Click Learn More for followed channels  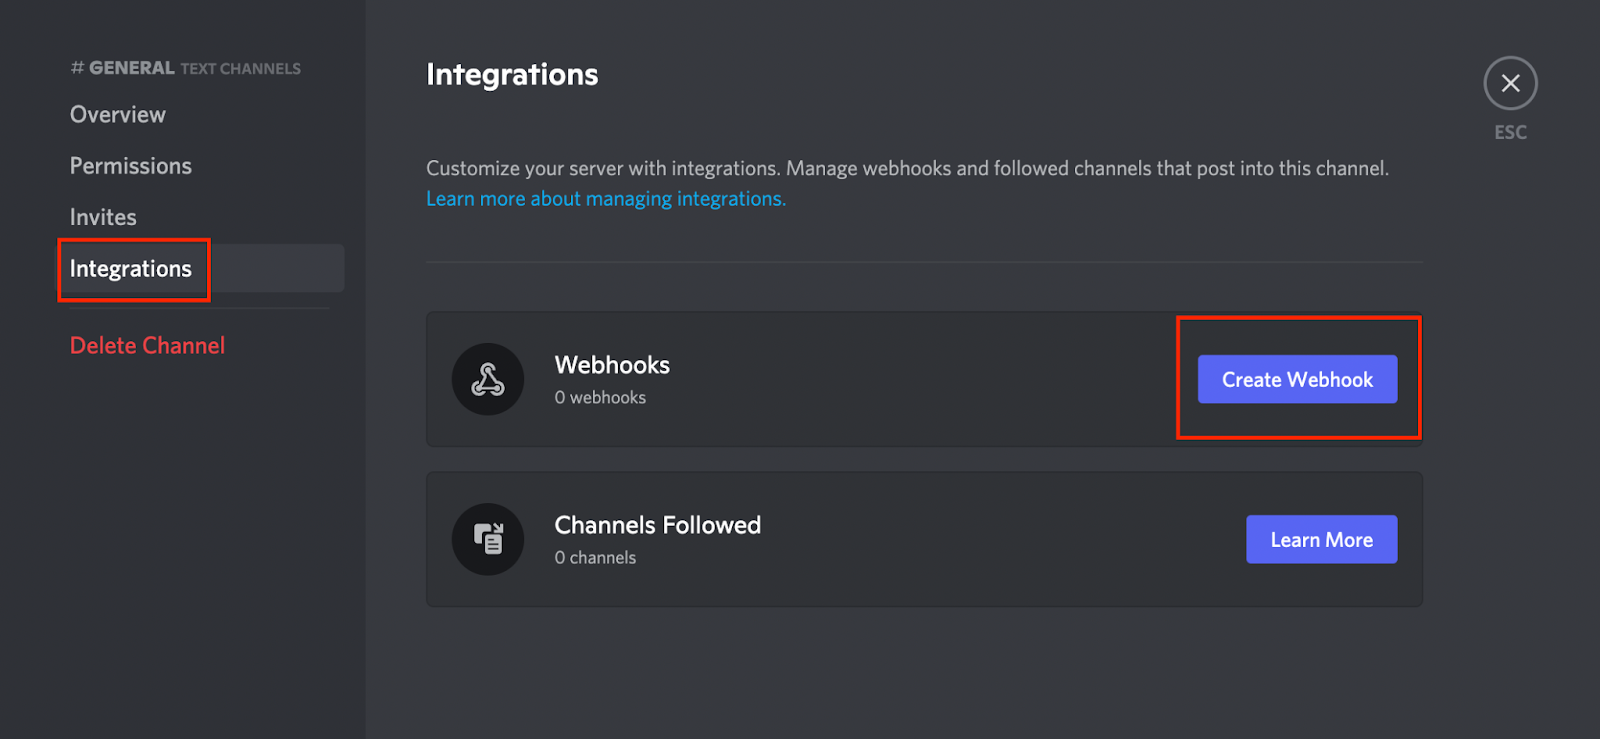(x=1321, y=539)
